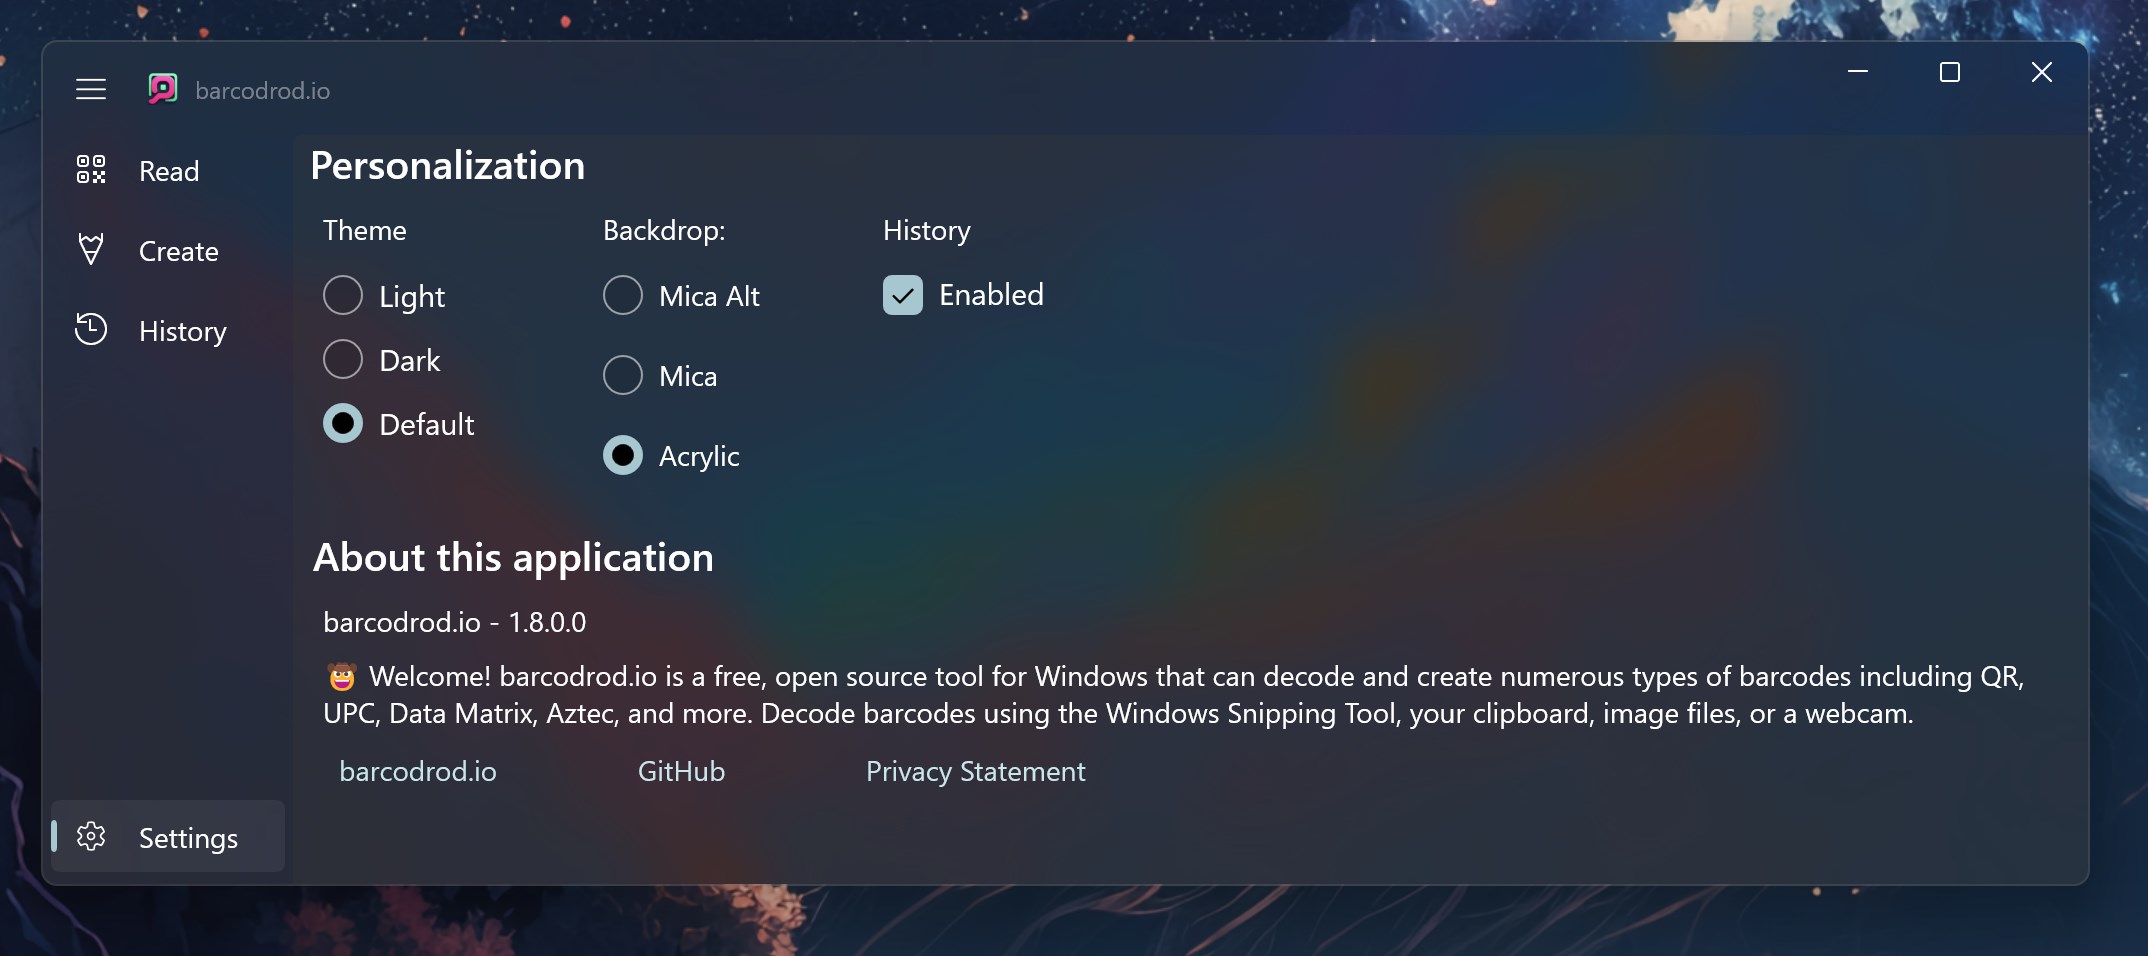Select the Light theme radio button
The height and width of the screenshot is (956, 2148).
pyautogui.click(x=343, y=295)
